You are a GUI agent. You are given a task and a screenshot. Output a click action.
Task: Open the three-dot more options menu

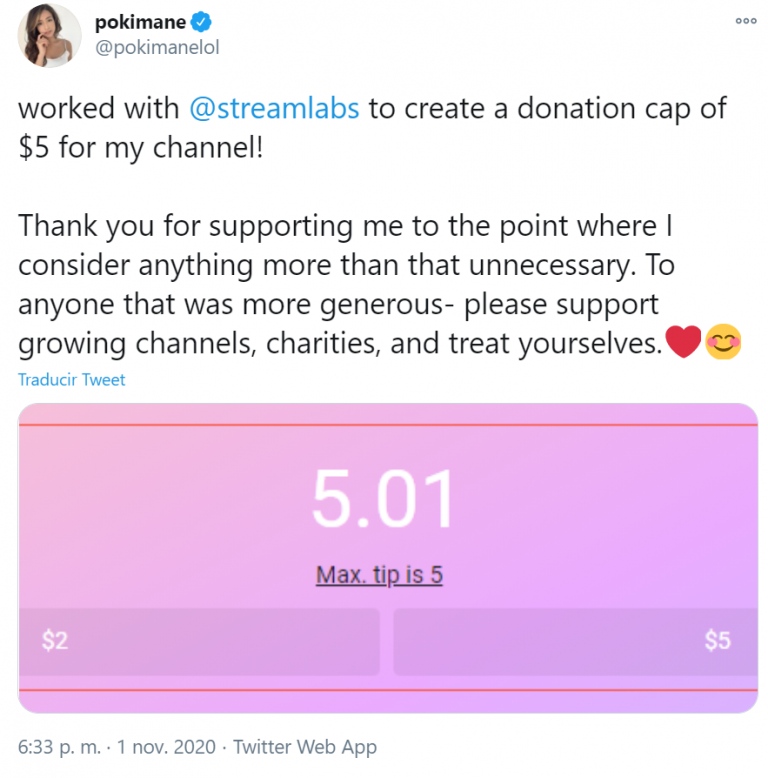point(745,20)
